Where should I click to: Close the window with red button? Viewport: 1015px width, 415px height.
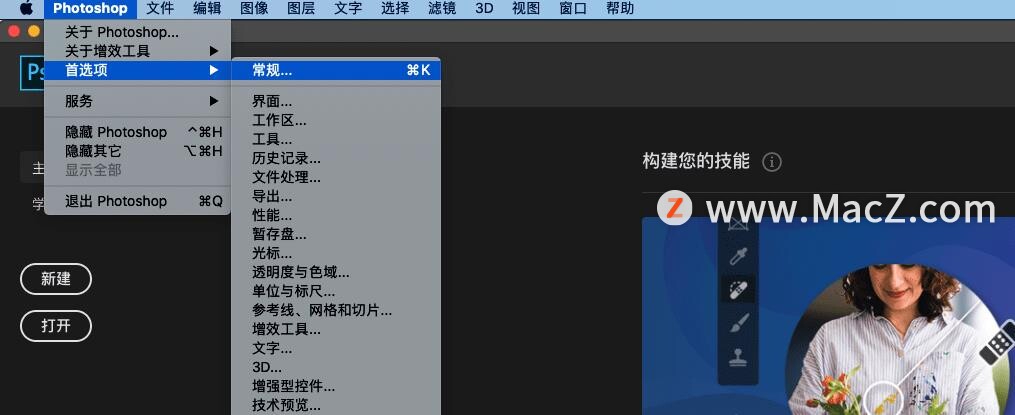[14, 30]
